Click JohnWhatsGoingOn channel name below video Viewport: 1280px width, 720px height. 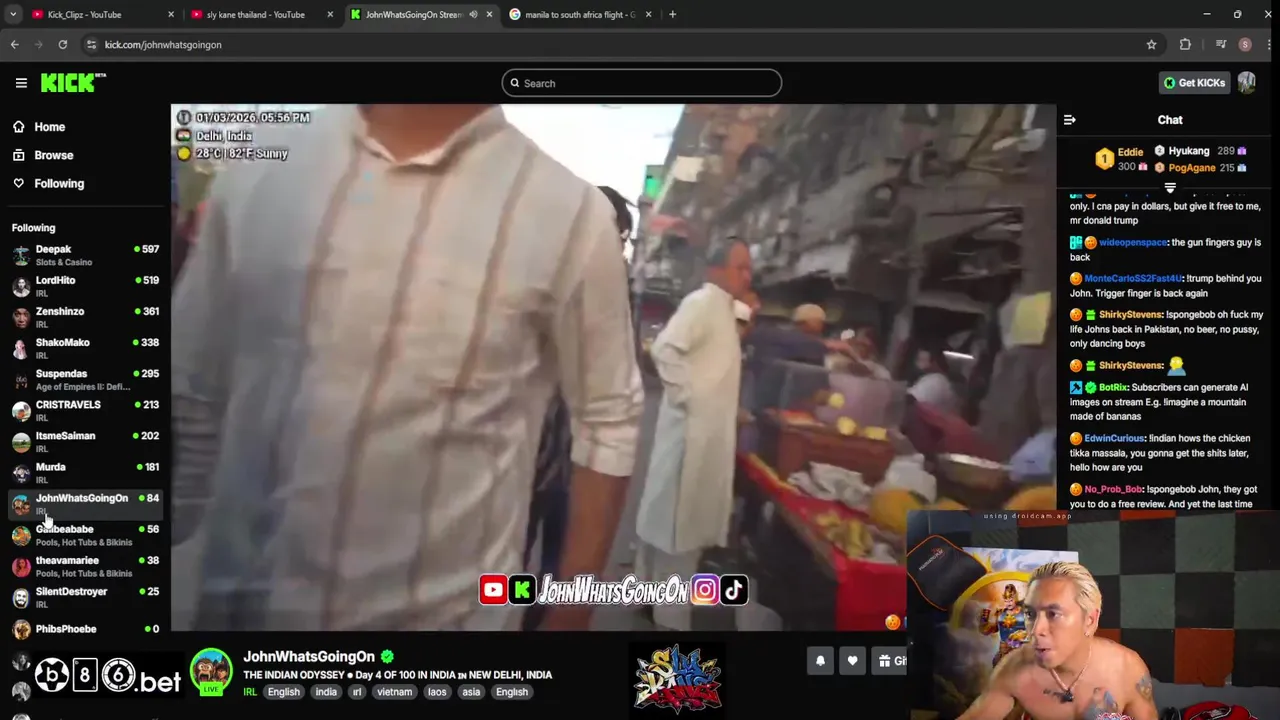(309, 656)
